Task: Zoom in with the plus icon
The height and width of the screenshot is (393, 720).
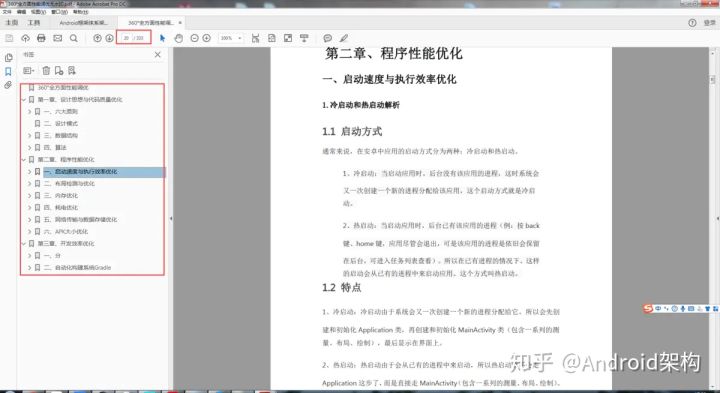Action: (207, 38)
